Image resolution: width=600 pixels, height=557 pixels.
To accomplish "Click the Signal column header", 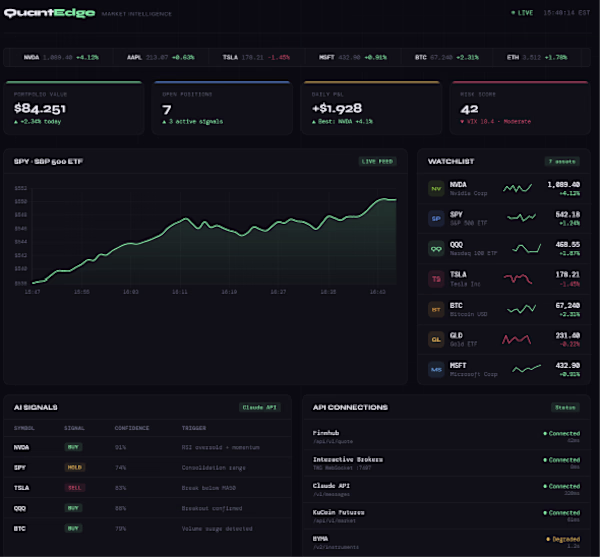I will [x=74, y=428].
